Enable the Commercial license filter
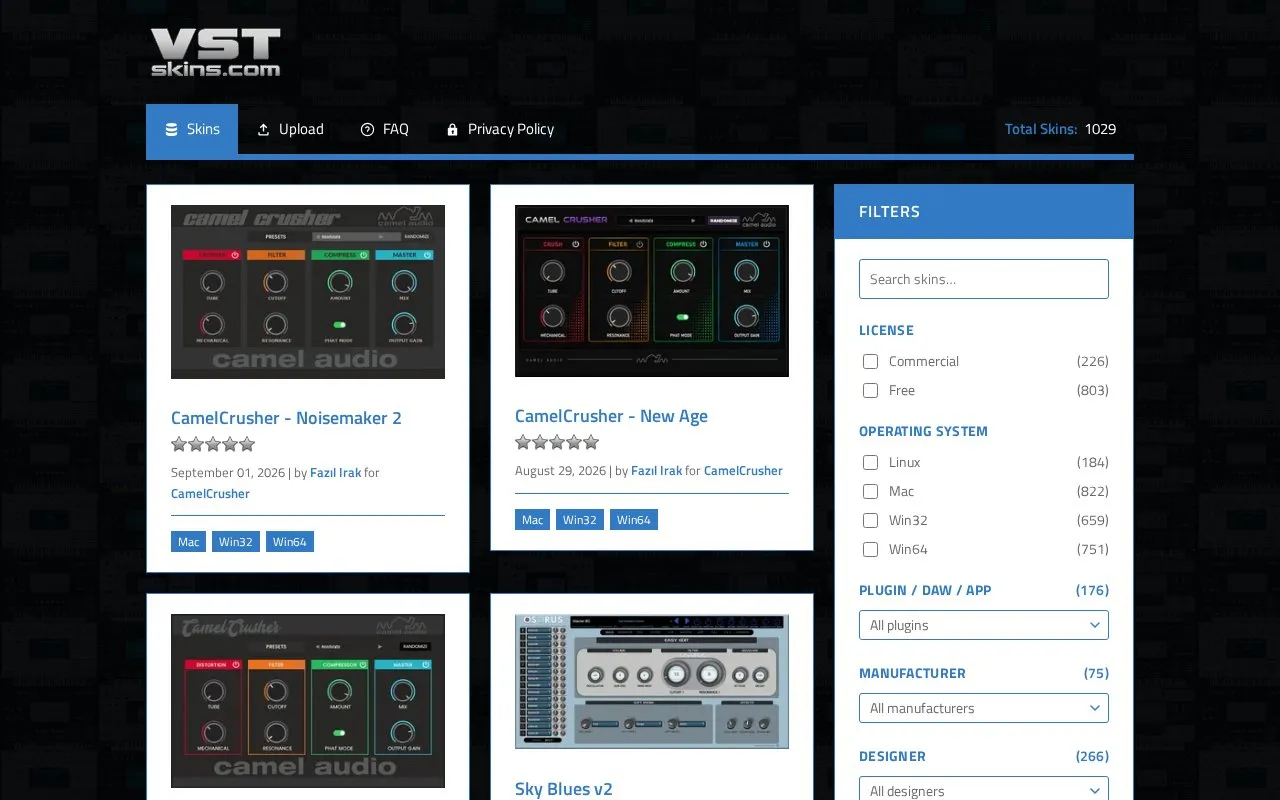 point(870,361)
